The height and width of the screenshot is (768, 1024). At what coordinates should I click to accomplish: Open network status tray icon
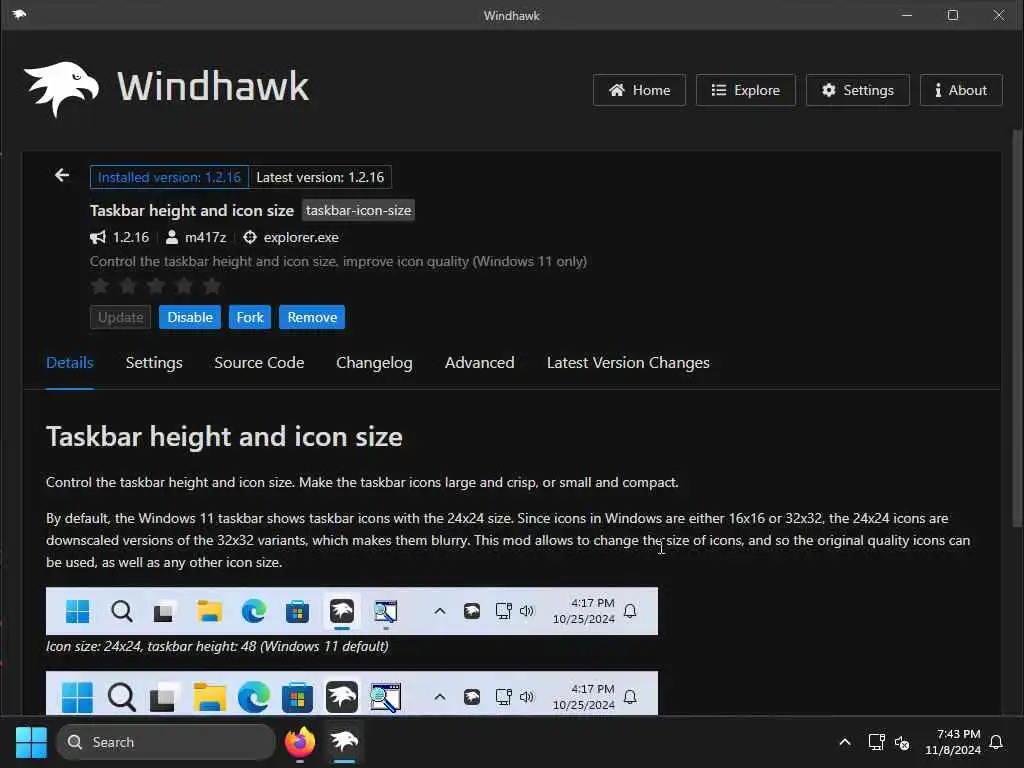(876, 742)
